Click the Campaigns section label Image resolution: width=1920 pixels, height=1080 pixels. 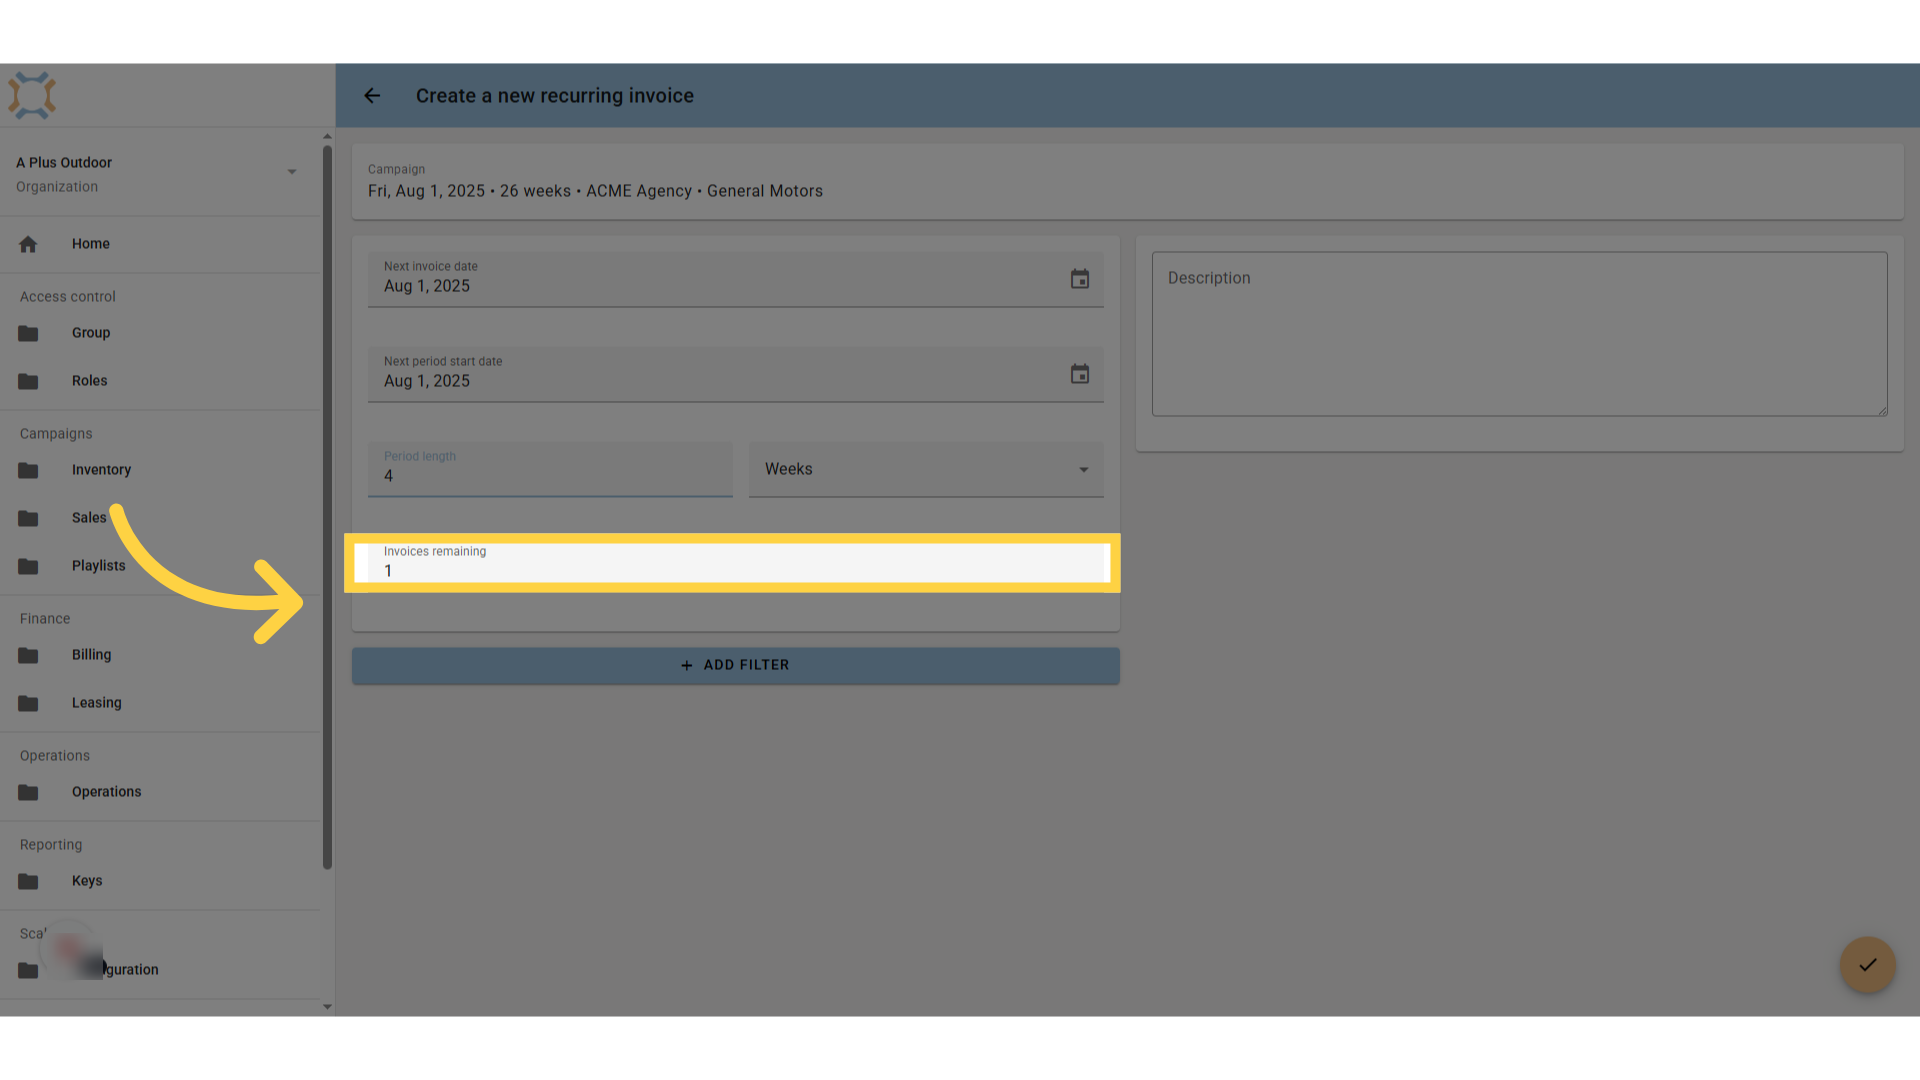pyautogui.click(x=56, y=434)
